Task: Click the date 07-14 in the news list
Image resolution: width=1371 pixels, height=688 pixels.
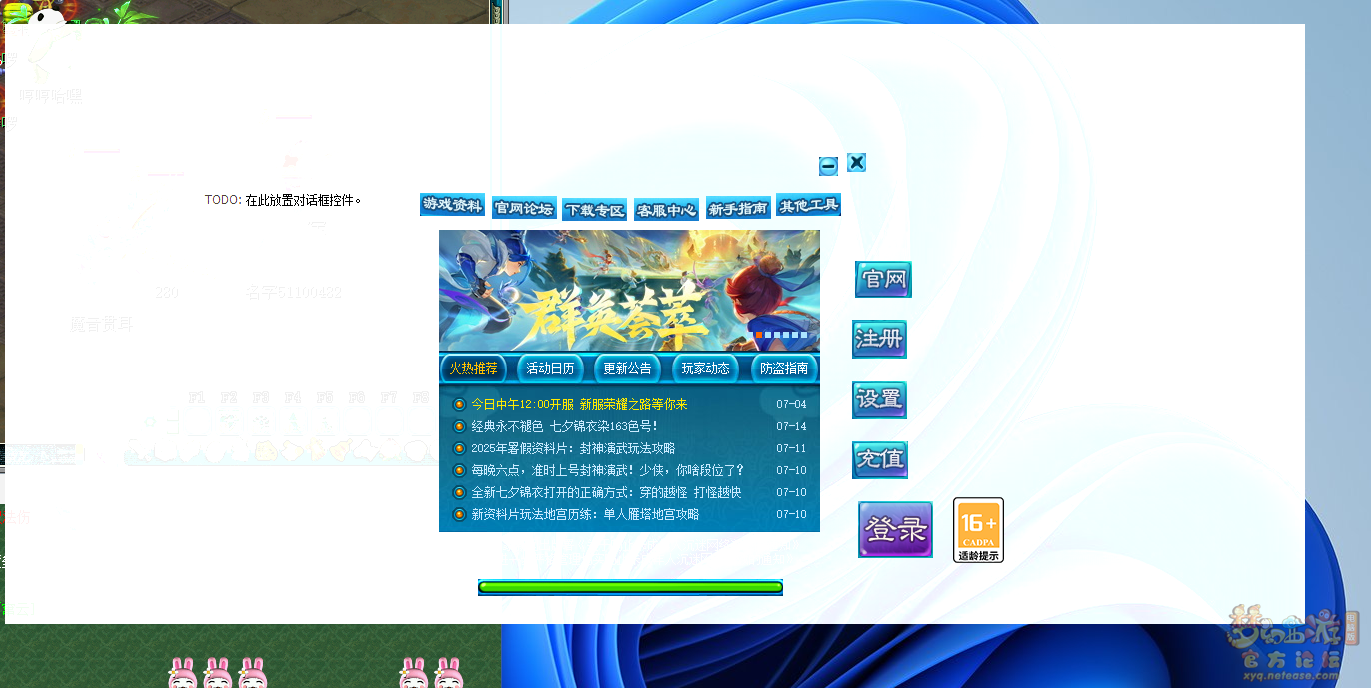Action: (791, 426)
